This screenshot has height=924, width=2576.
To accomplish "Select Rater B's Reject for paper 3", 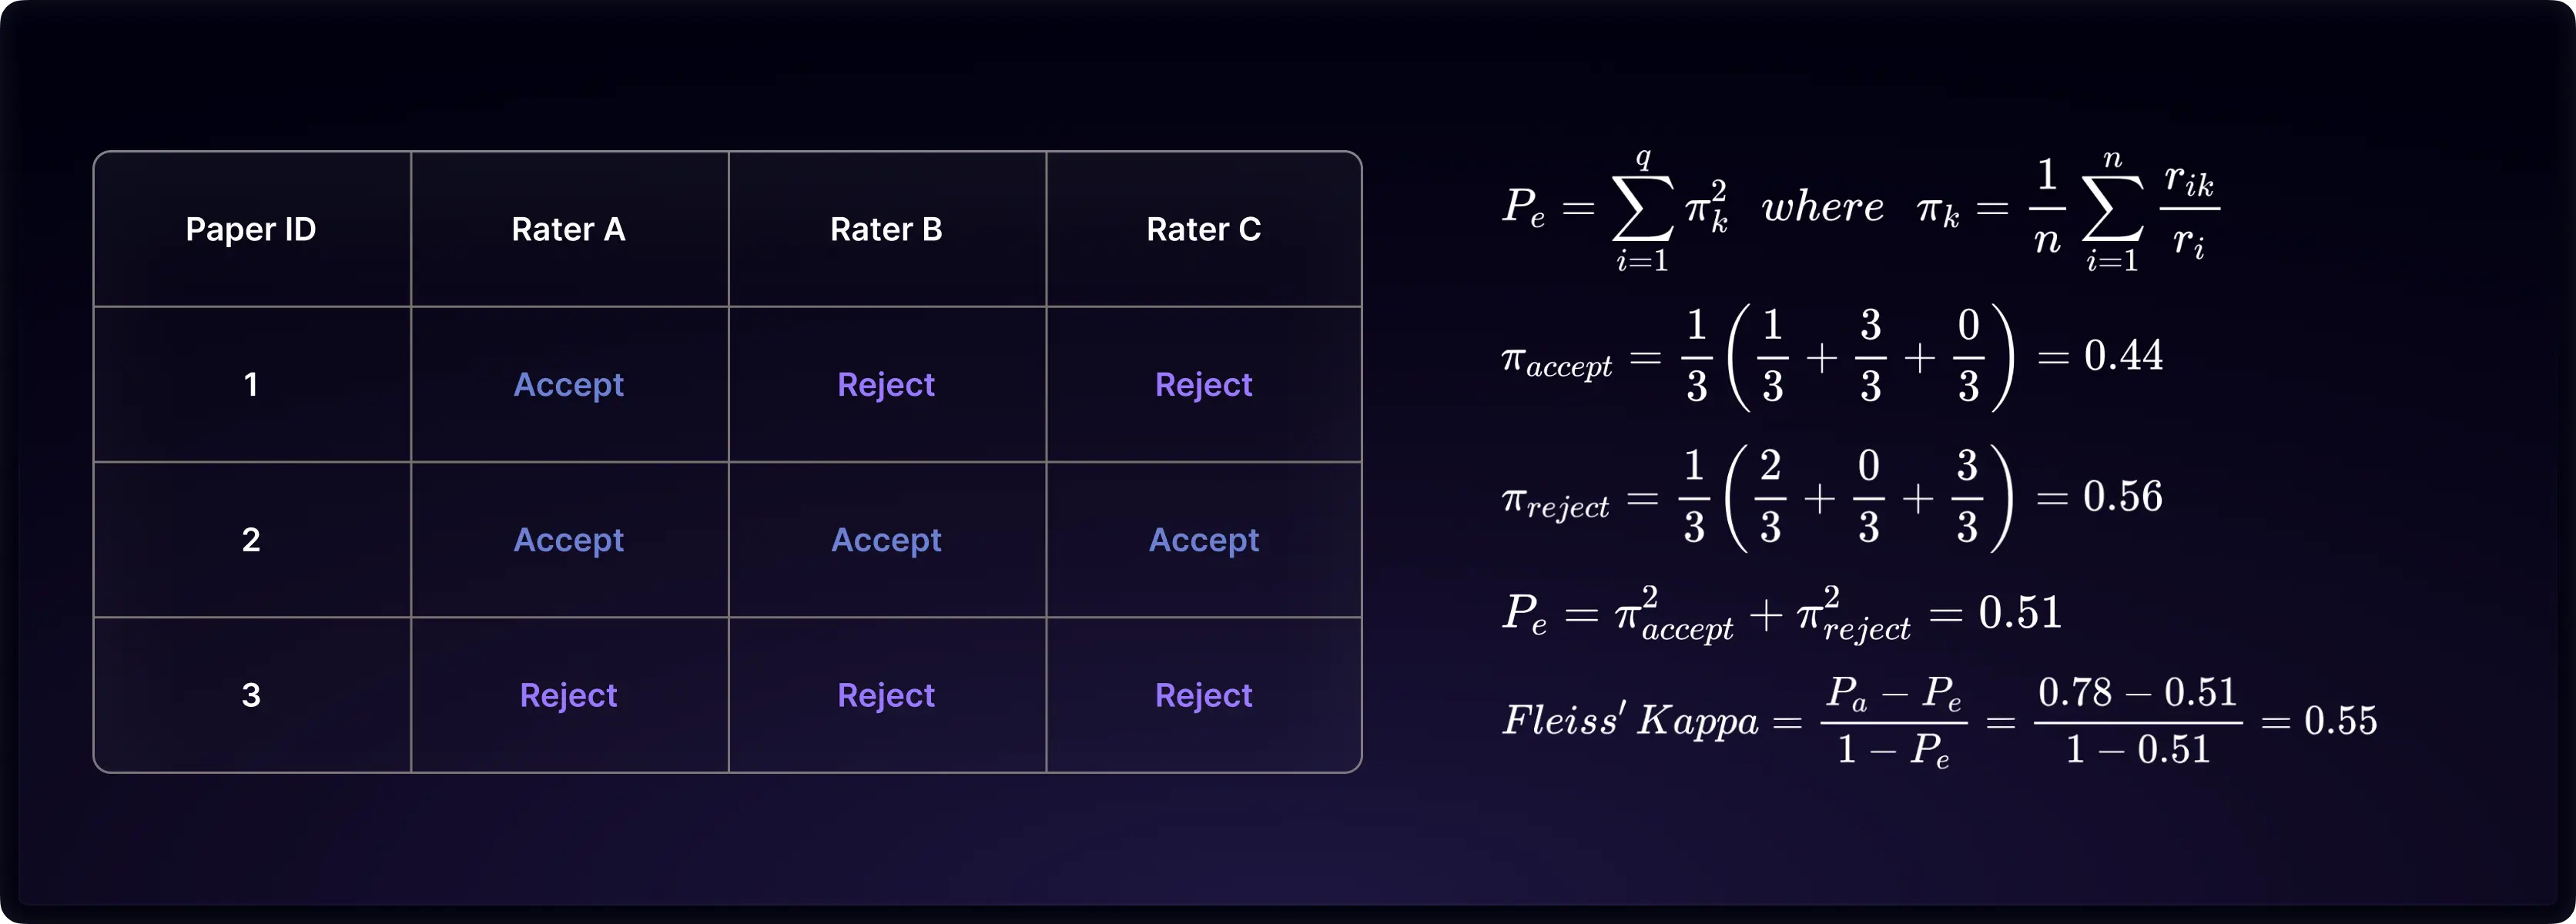I will (886, 696).
